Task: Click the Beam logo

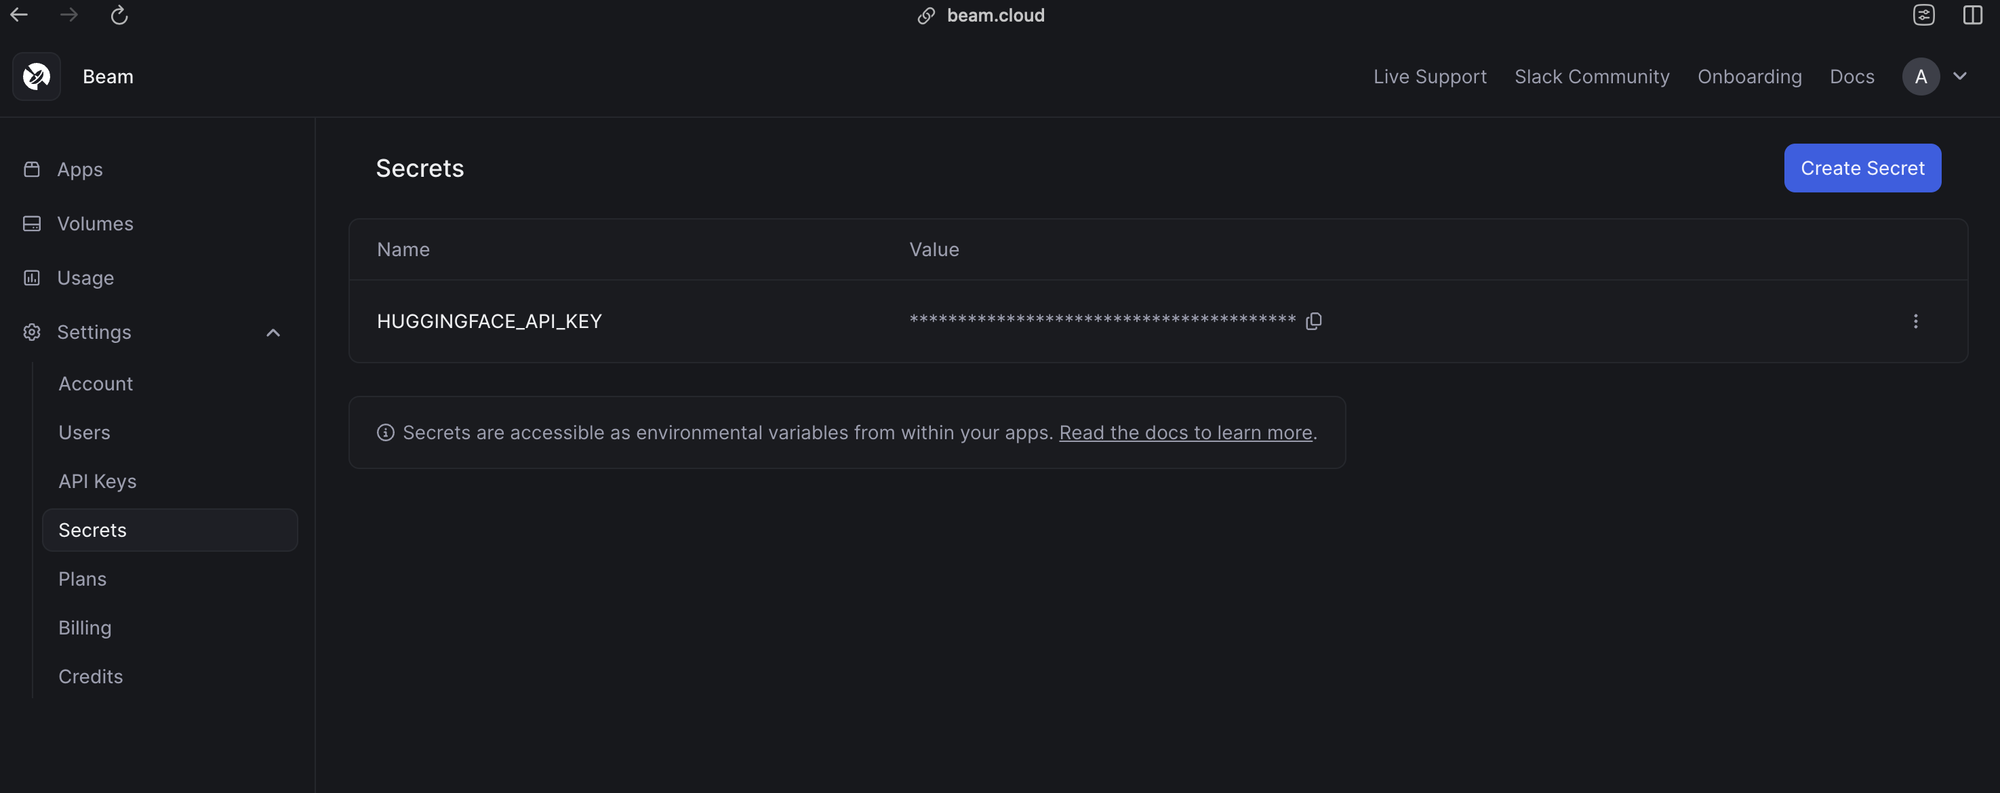Action: [36, 76]
